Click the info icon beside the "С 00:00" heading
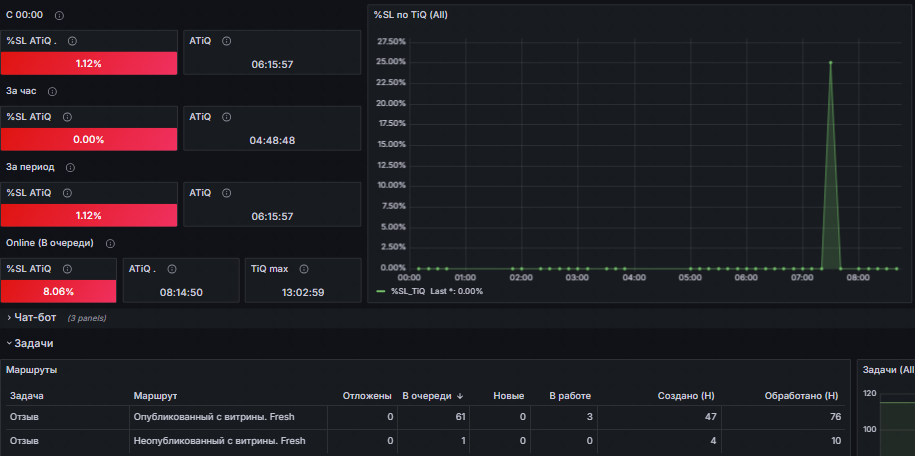The image size is (915, 456). click(59, 16)
